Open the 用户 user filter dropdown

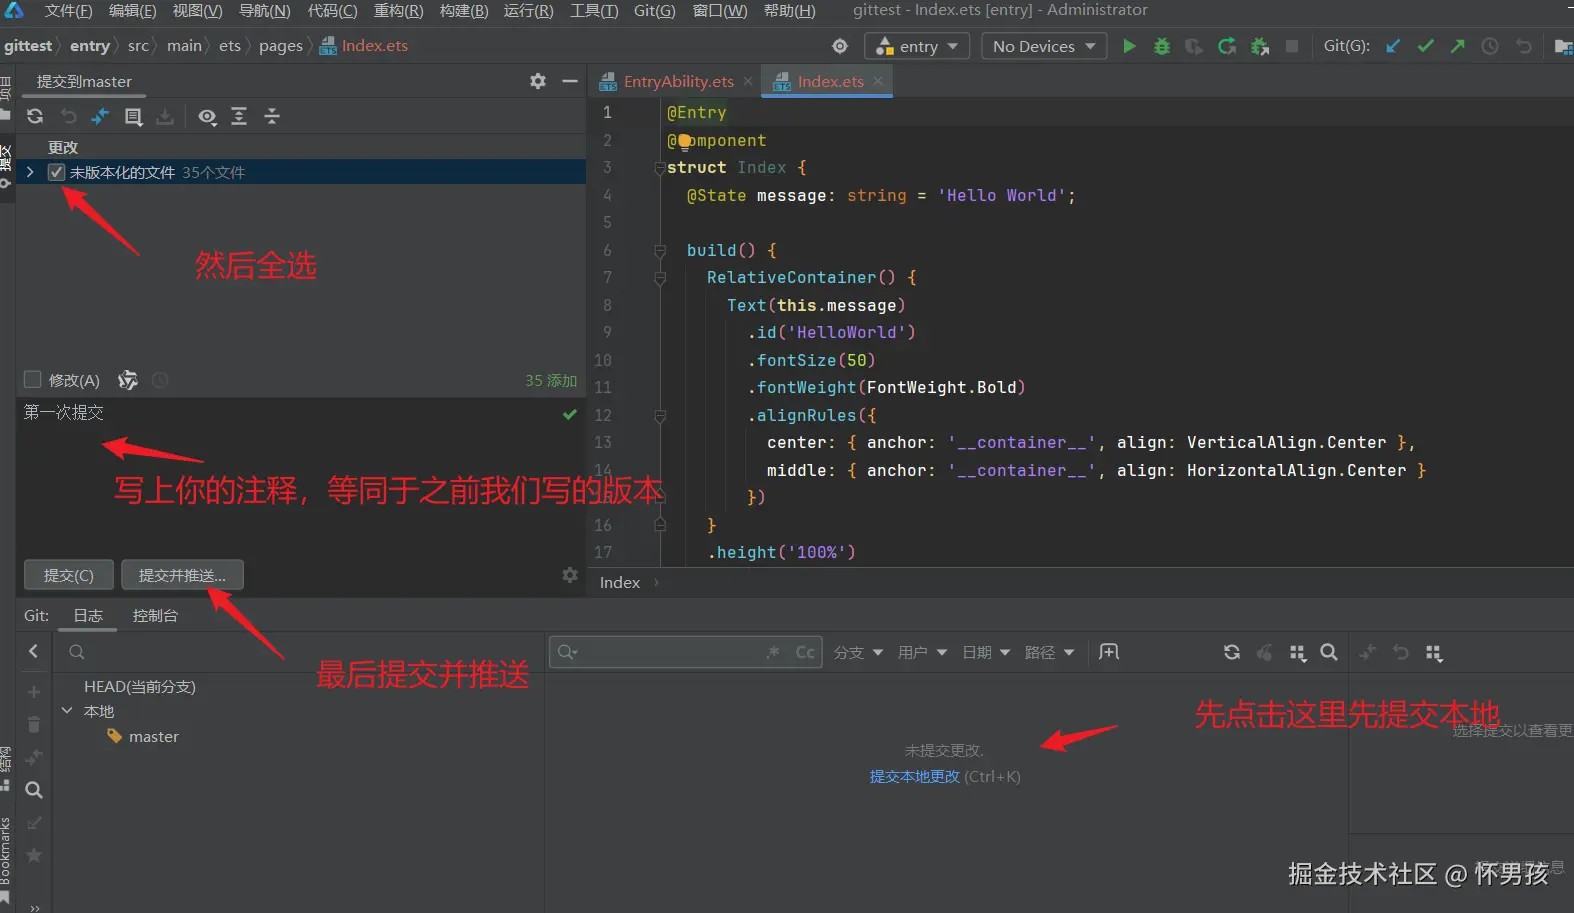[922, 652]
